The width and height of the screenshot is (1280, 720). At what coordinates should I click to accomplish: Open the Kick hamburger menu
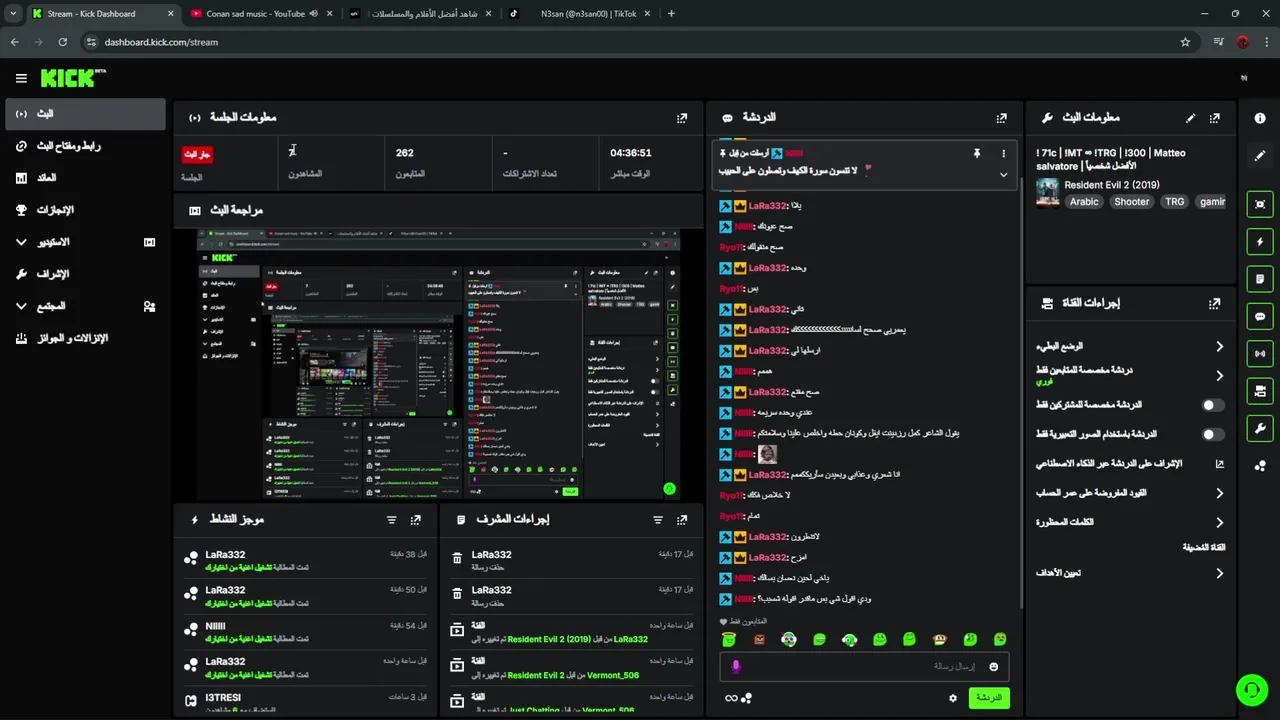click(x=21, y=78)
